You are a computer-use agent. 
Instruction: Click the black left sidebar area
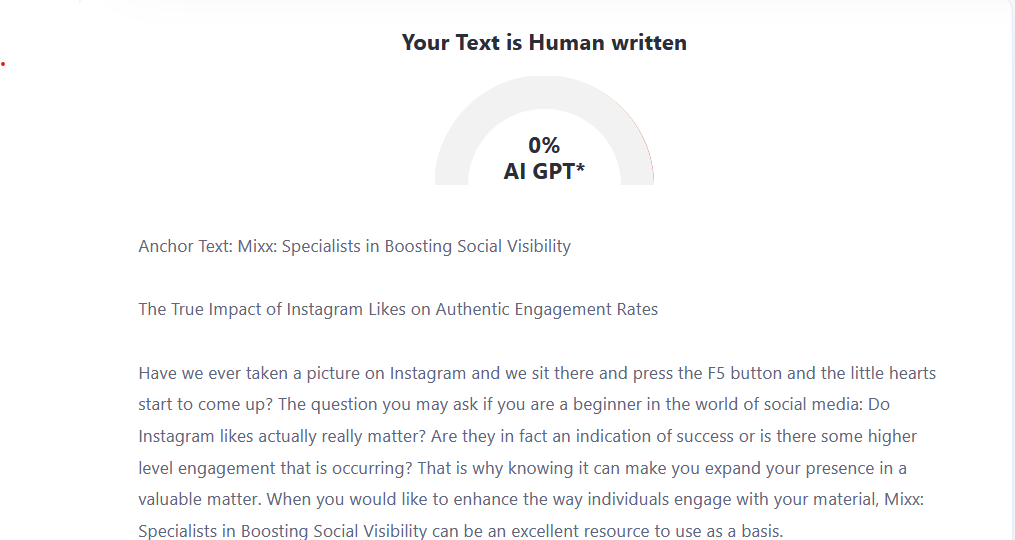point(39,300)
